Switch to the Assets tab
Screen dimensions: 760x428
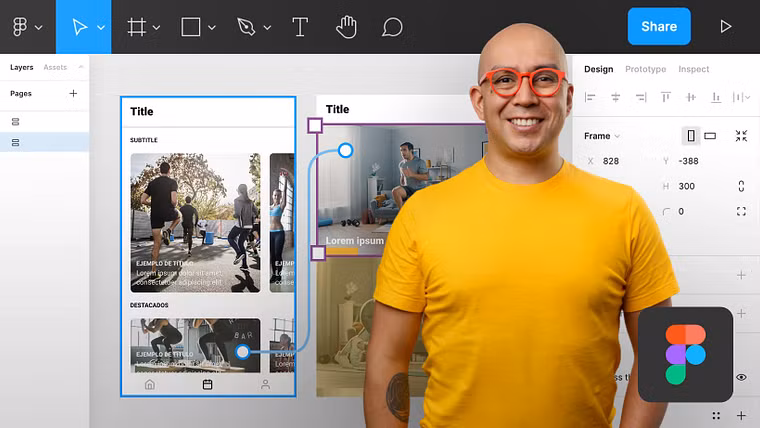coord(55,67)
